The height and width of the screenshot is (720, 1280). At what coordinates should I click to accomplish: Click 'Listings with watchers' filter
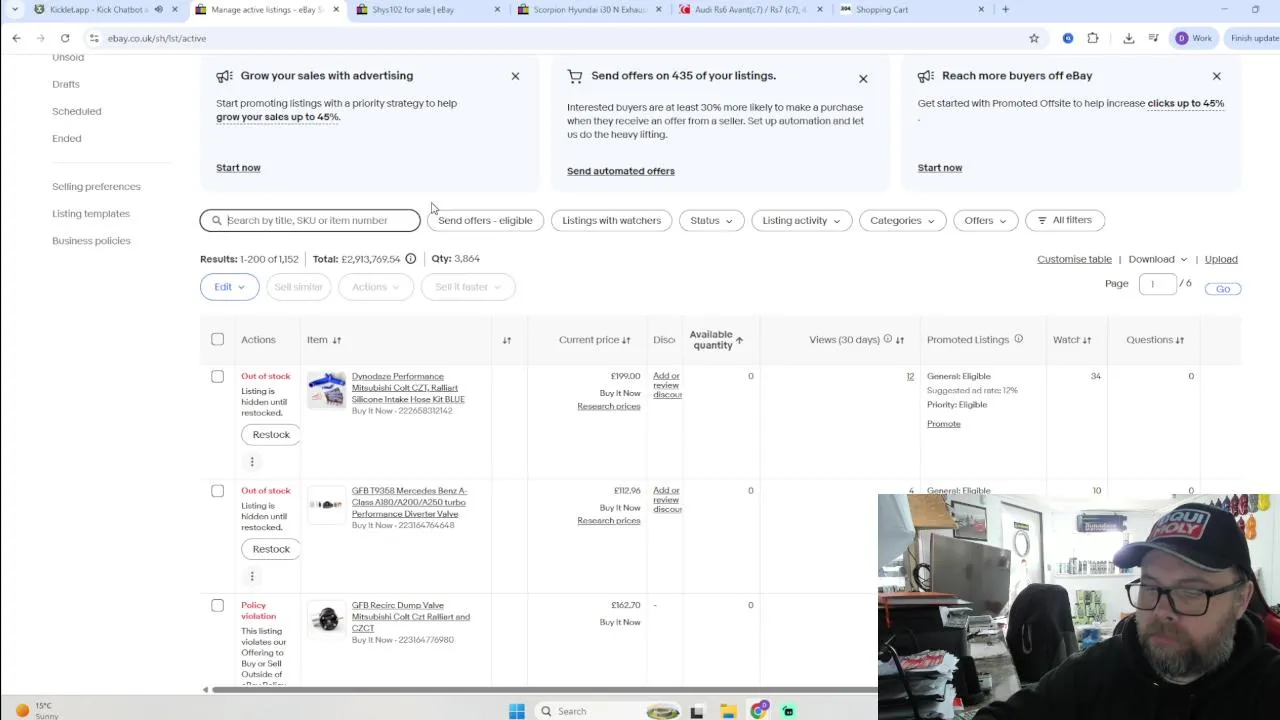click(611, 220)
